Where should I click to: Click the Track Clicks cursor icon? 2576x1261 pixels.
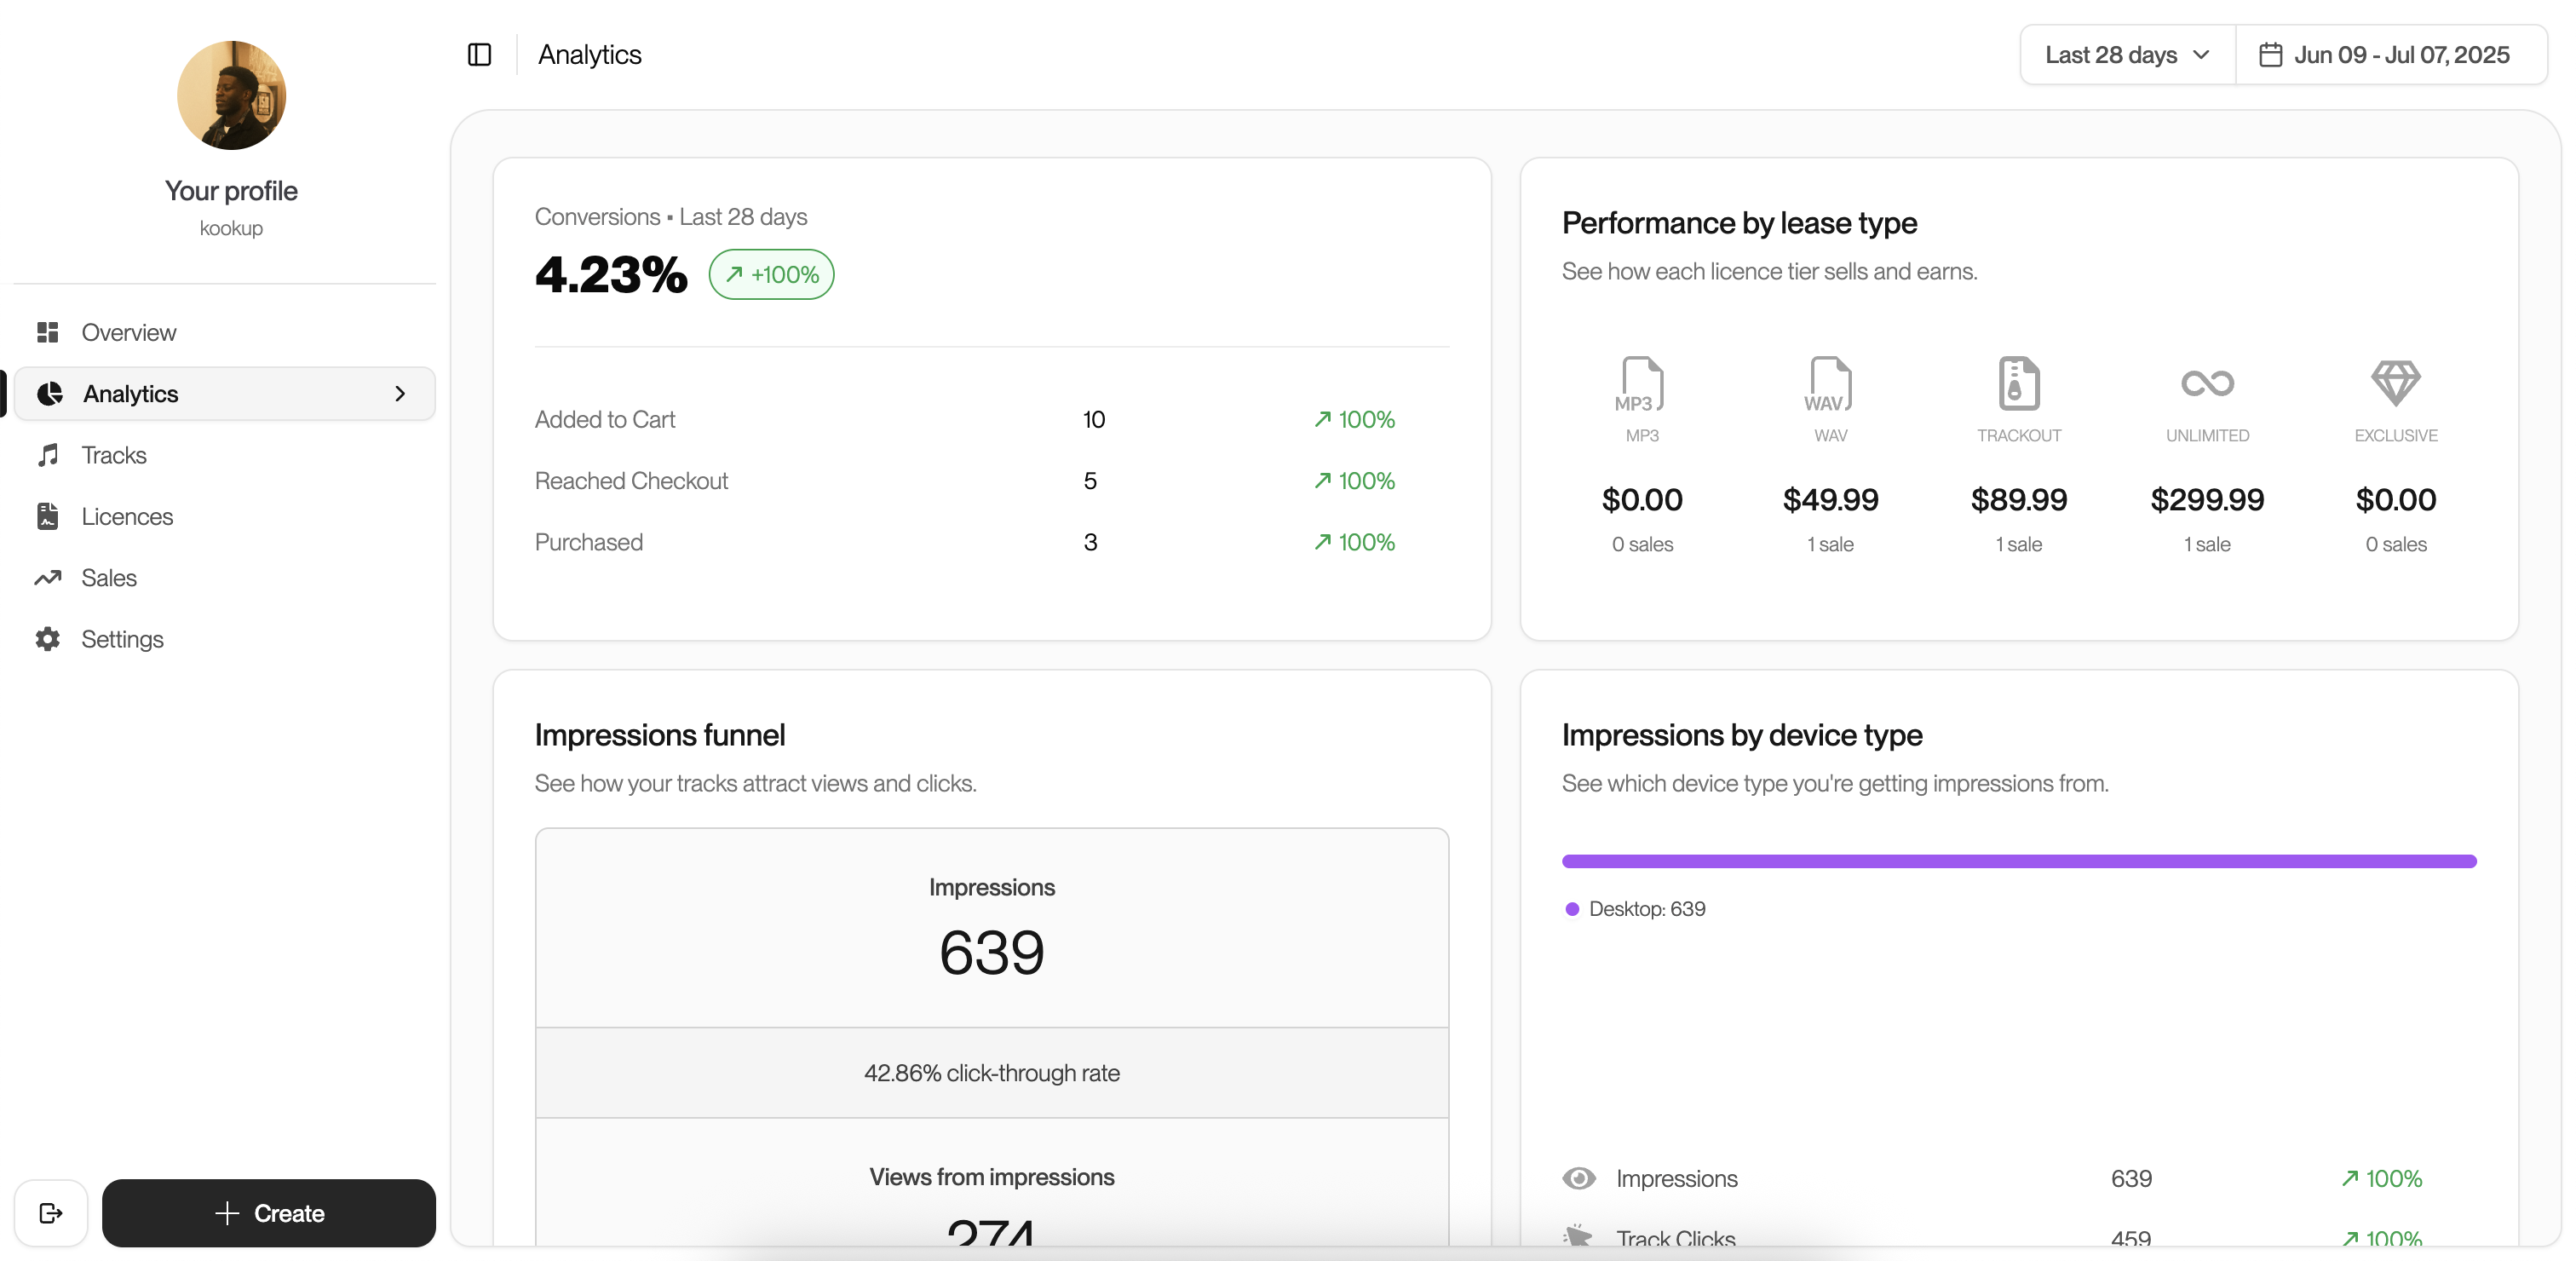pyautogui.click(x=1579, y=1236)
